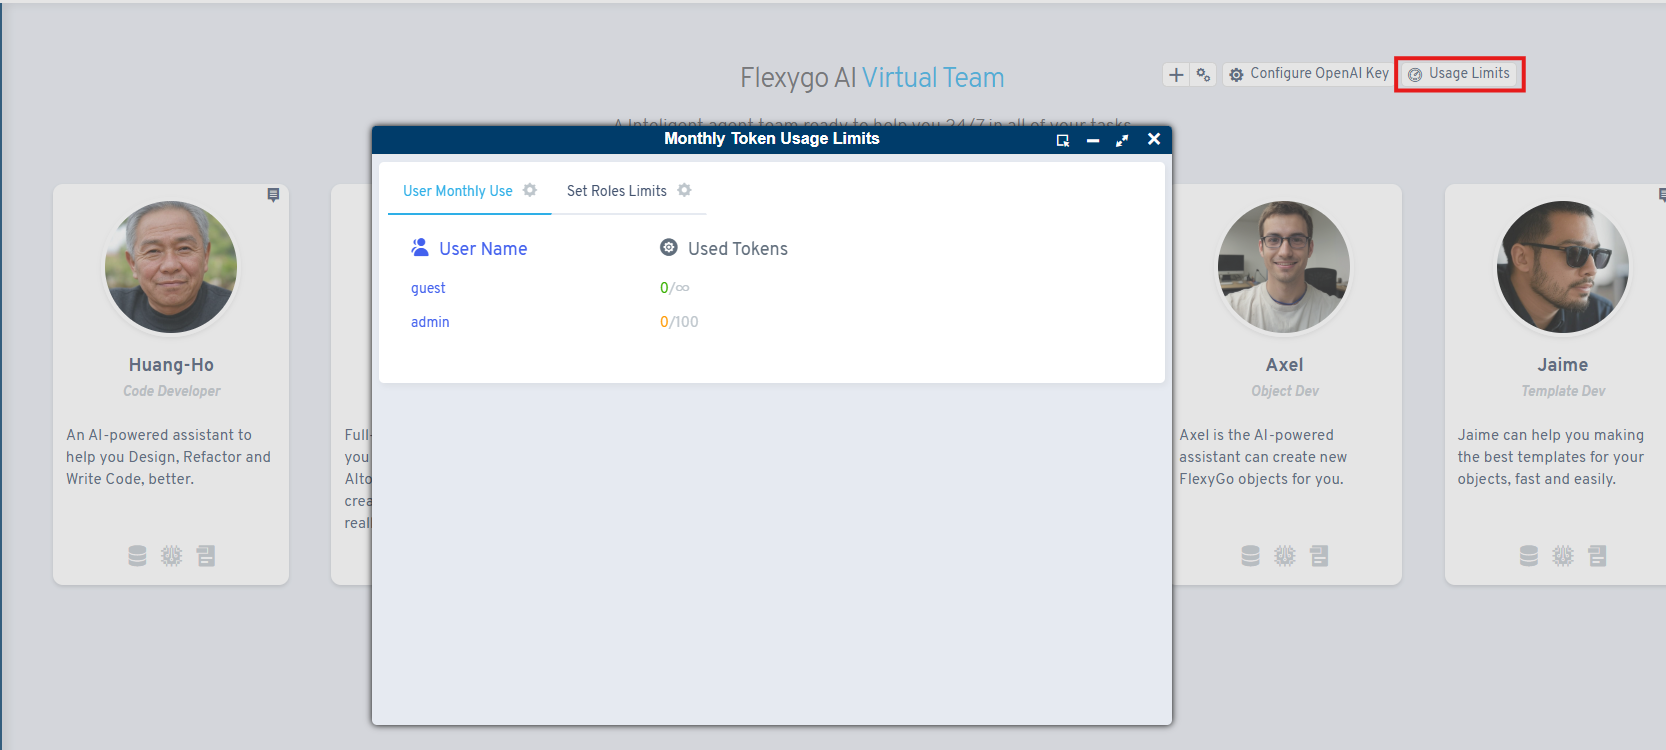
Task: Minimize the Monthly Token Usage Limits dialog
Action: (1093, 140)
